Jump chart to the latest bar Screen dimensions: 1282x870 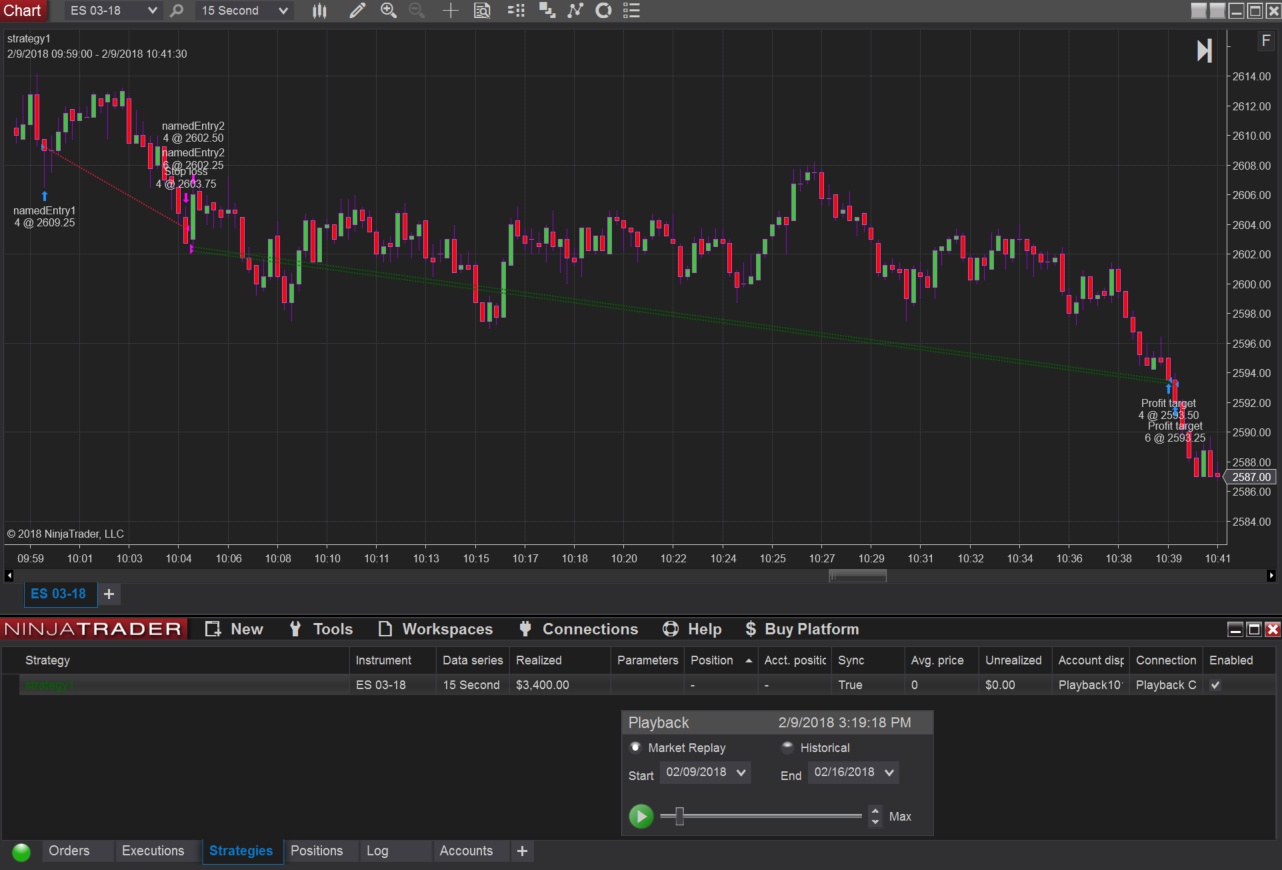coord(1205,50)
